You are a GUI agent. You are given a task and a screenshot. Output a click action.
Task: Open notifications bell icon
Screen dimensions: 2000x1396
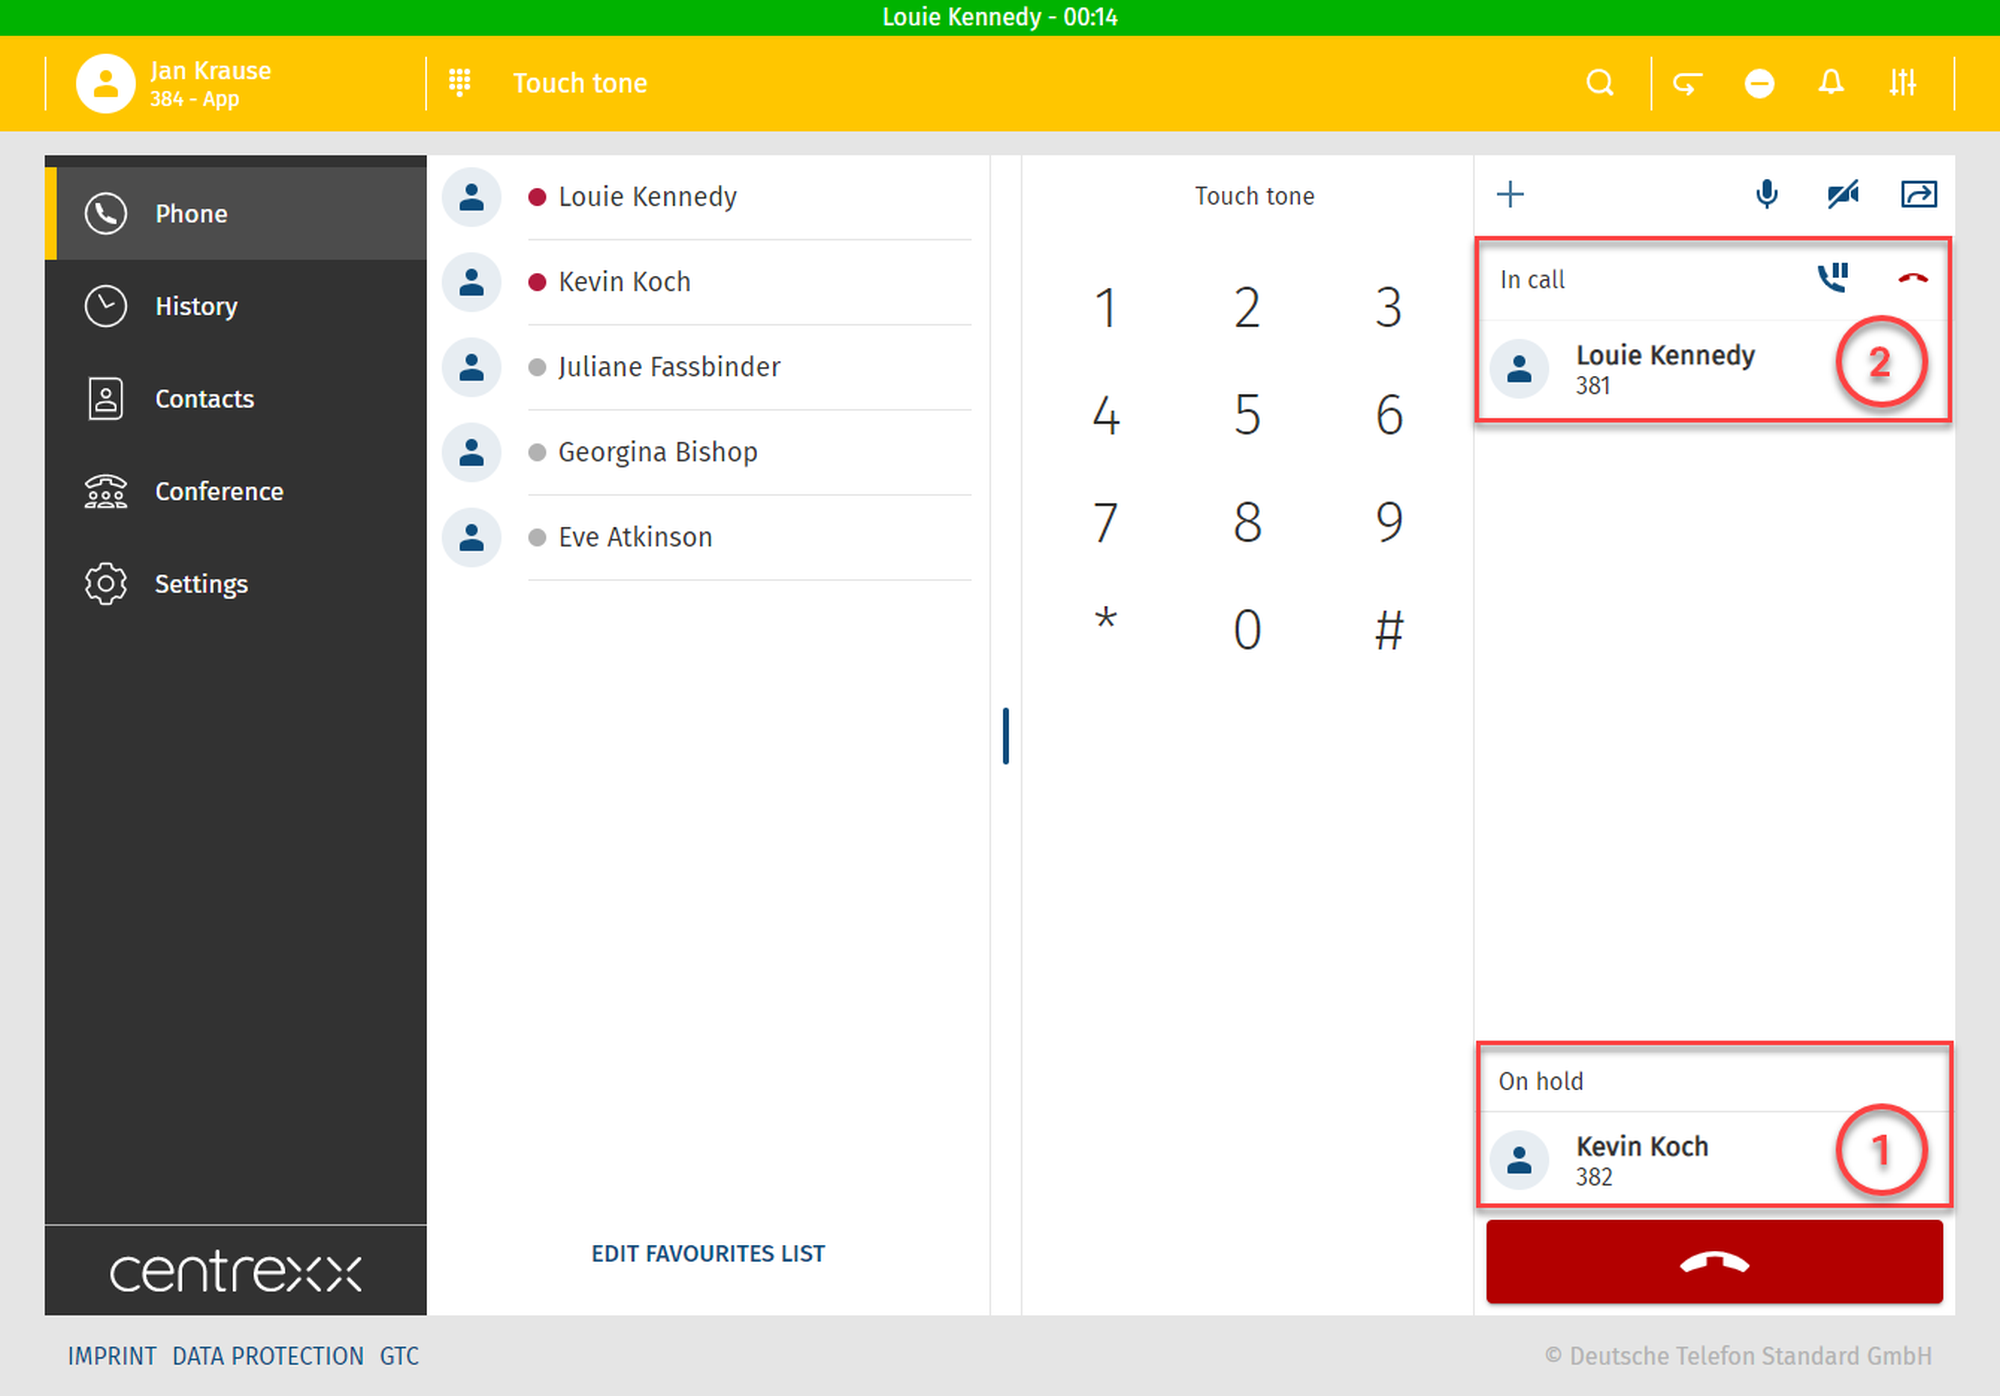pyautogui.click(x=1830, y=83)
